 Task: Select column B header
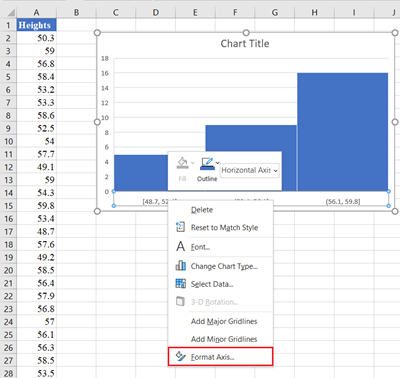tap(76, 13)
